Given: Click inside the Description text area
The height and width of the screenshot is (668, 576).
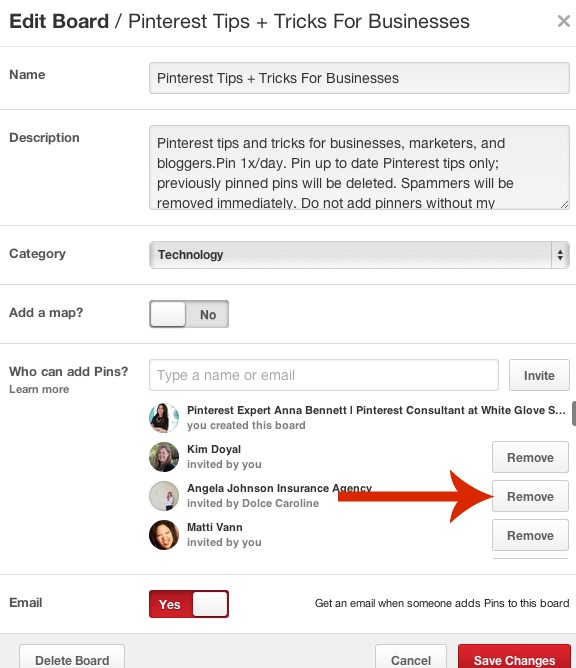Looking at the screenshot, I should click(x=359, y=167).
